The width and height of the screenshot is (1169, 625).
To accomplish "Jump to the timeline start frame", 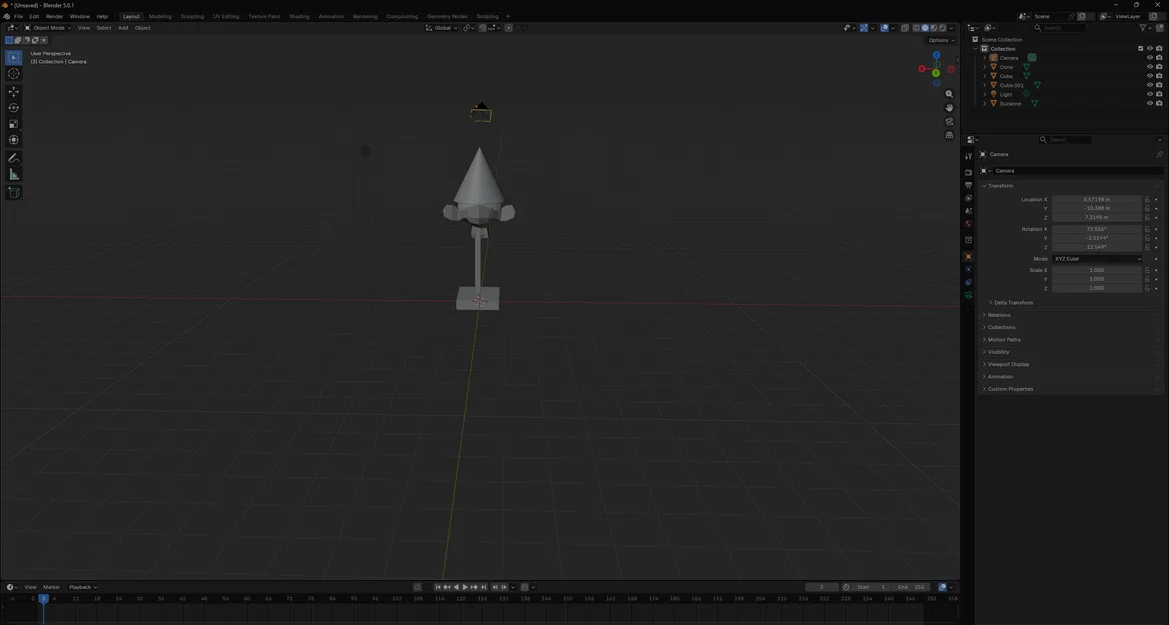I will coord(438,587).
